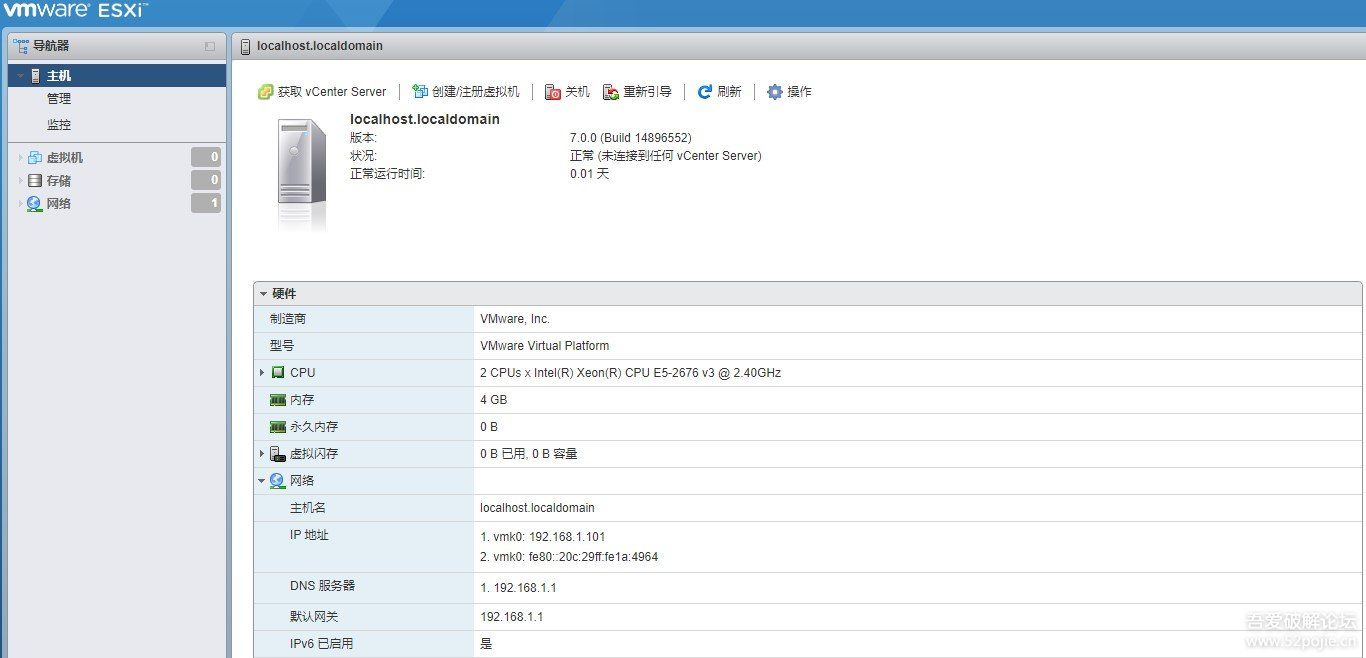
Task: Click 获取 vCenter Server button label
Action: coord(332,92)
